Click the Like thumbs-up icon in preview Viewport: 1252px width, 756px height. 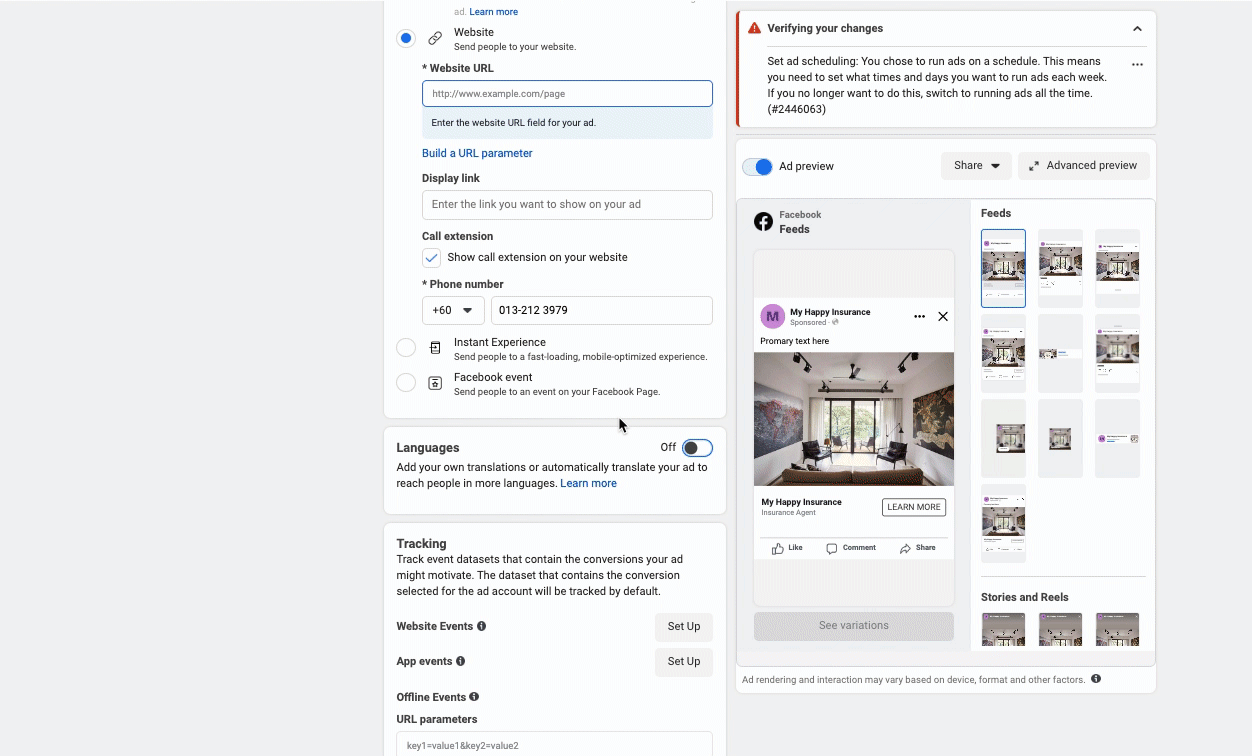[778, 548]
